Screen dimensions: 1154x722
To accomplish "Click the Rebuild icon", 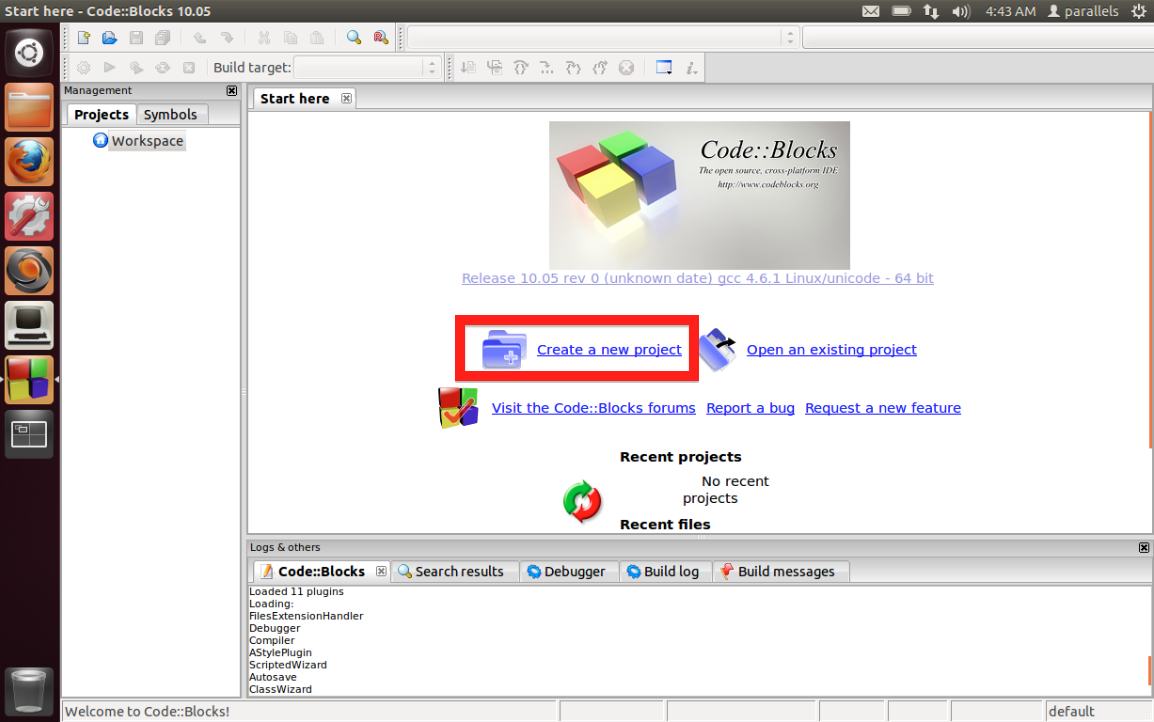I will pyautogui.click(x=163, y=68).
